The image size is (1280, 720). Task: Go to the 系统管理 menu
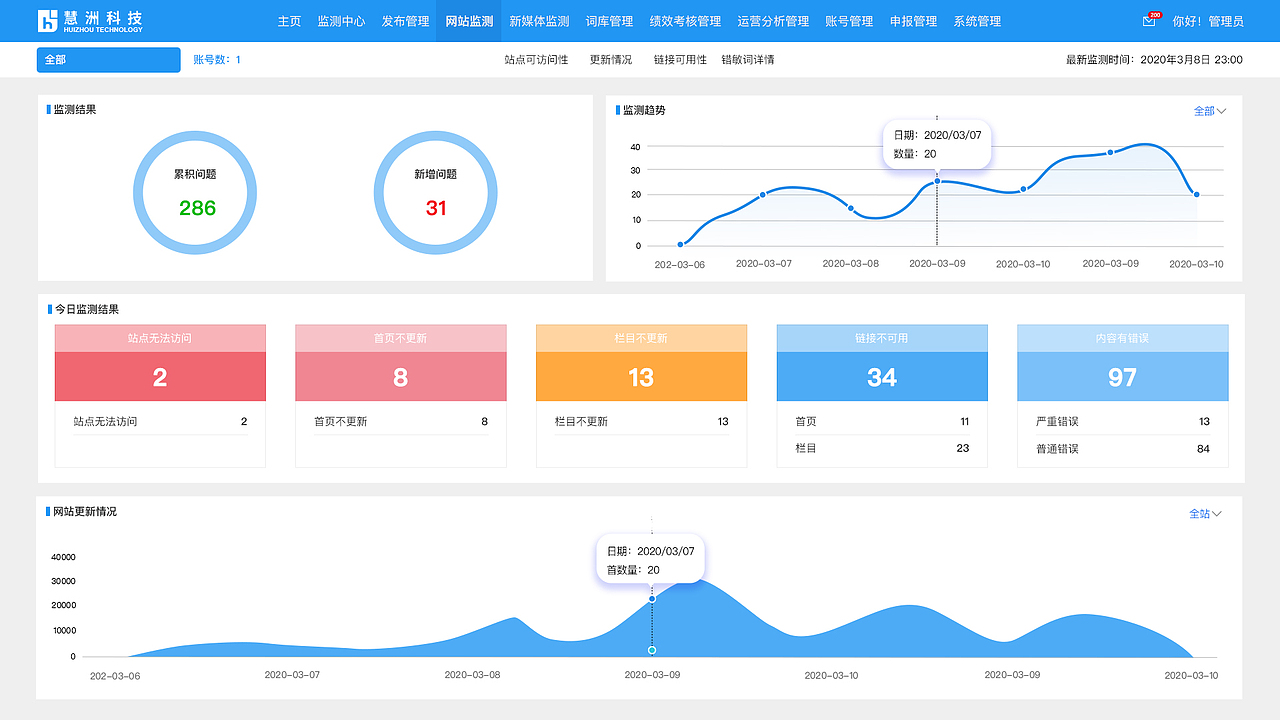[x=977, y=21]
